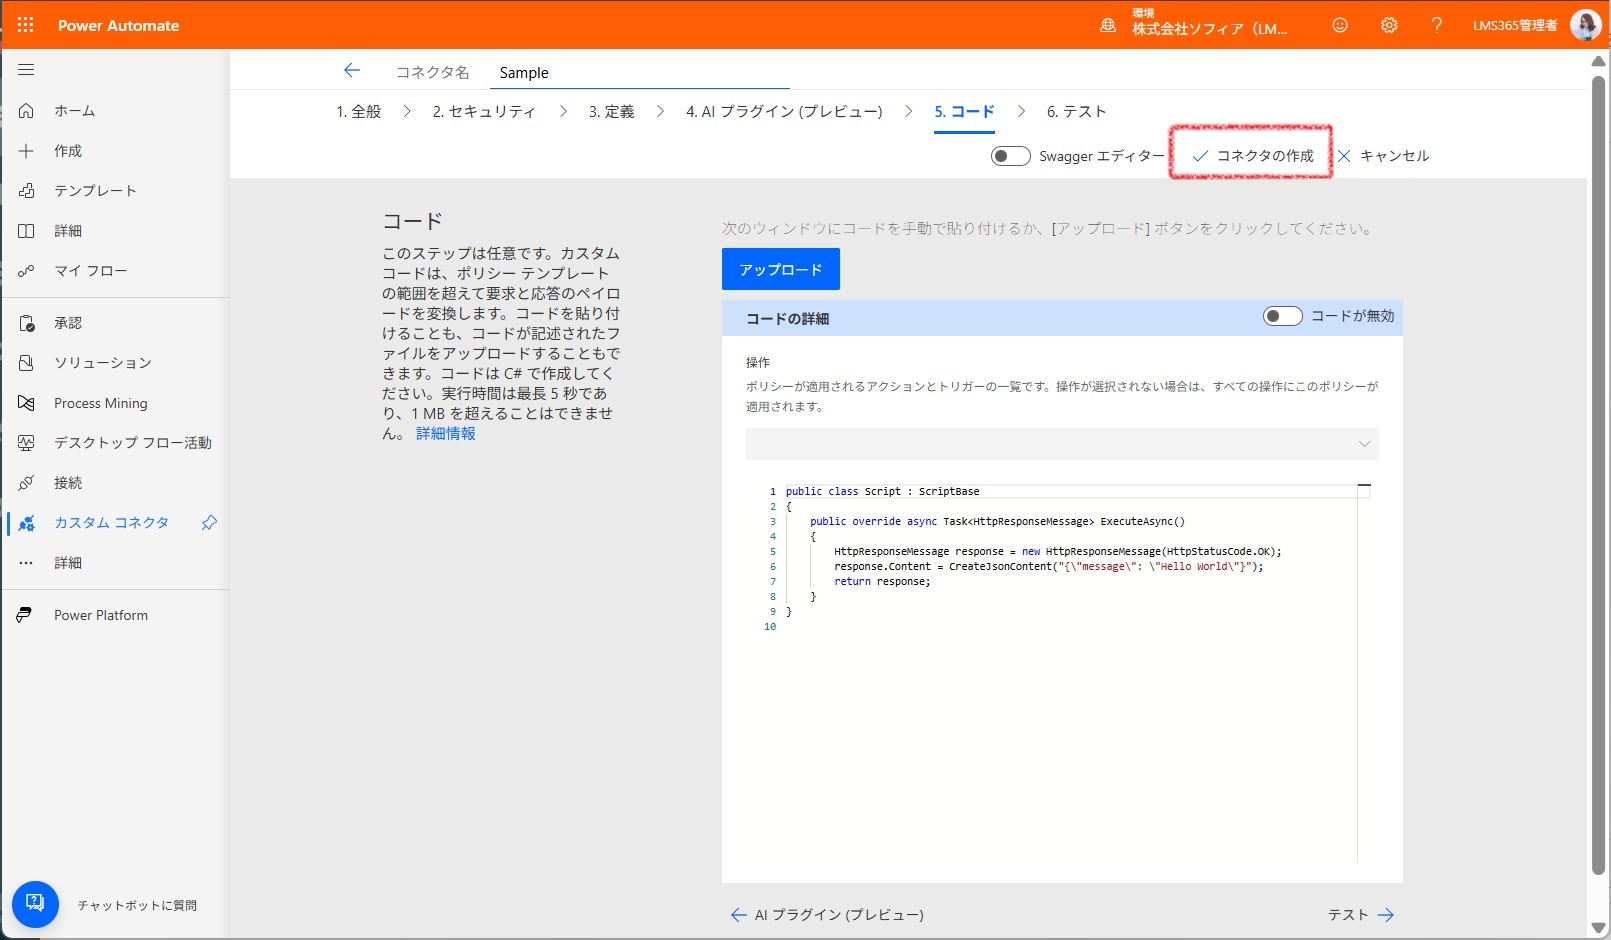Open デスクトップ フロー活動 in the sidebar
The width and height of the screenshot is (1611, 940).
[x=133, y=443]
